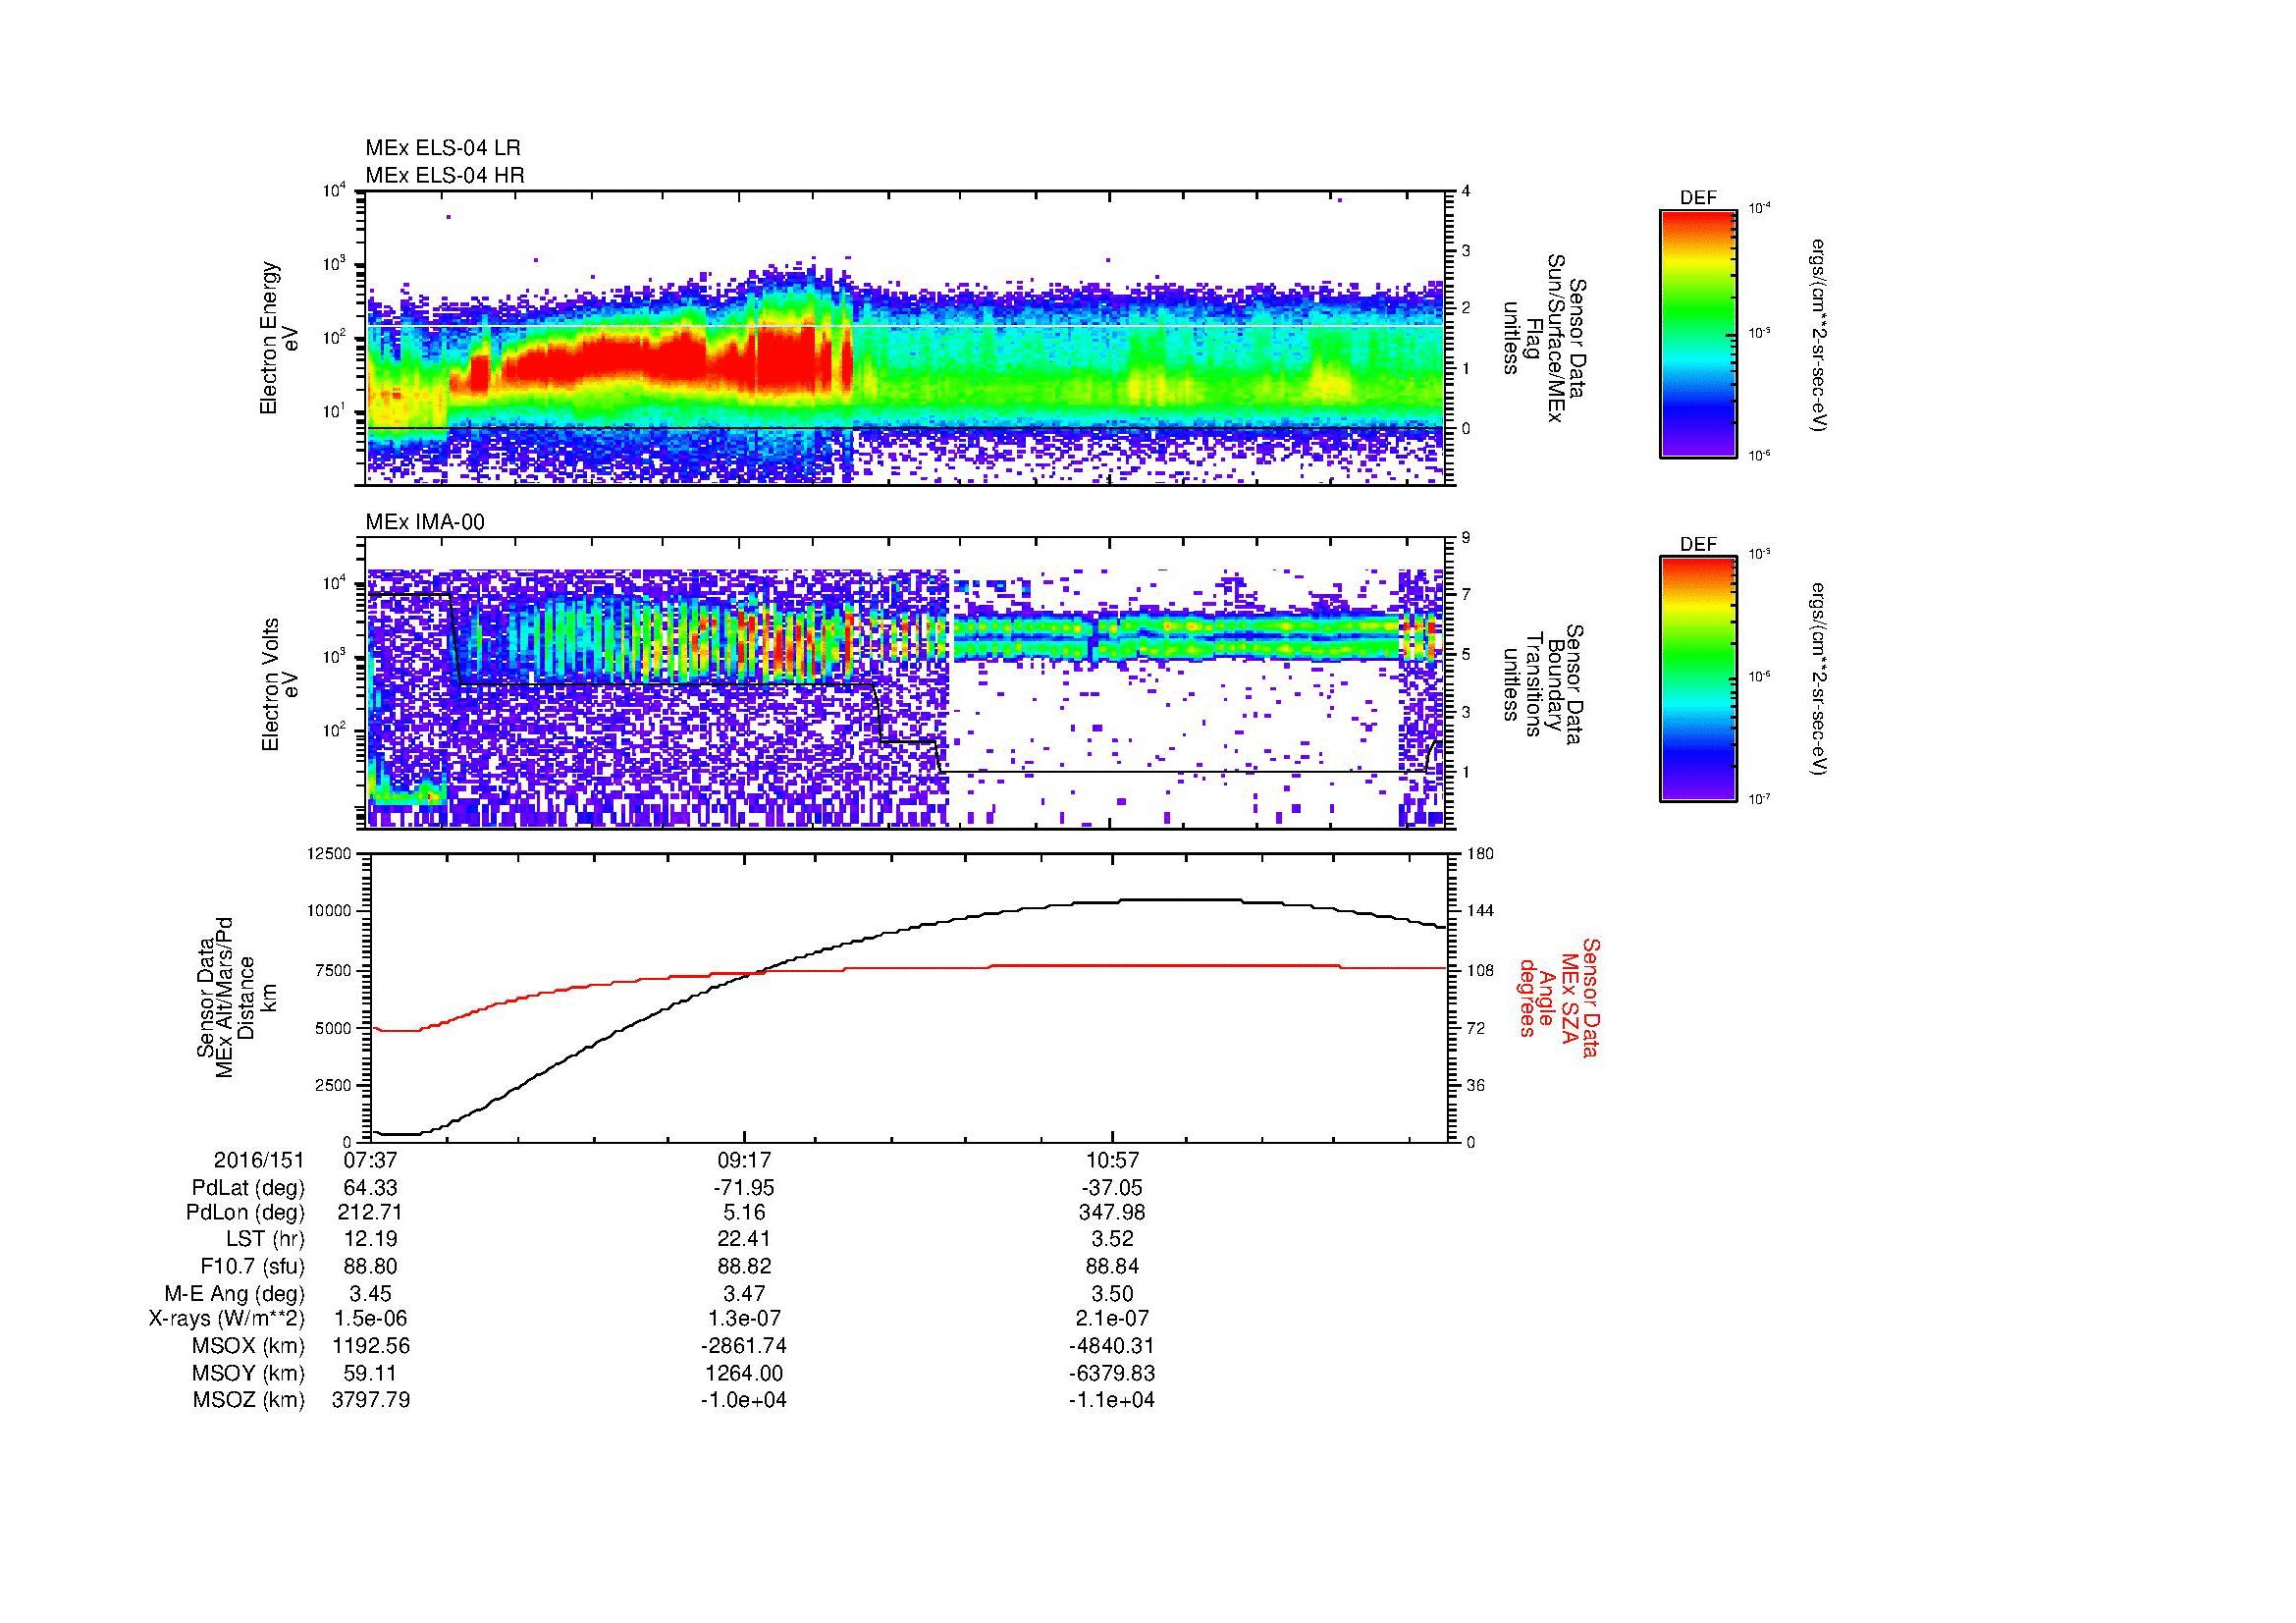Click the MSOY value '59.11'

click(x=370, y=1373)
